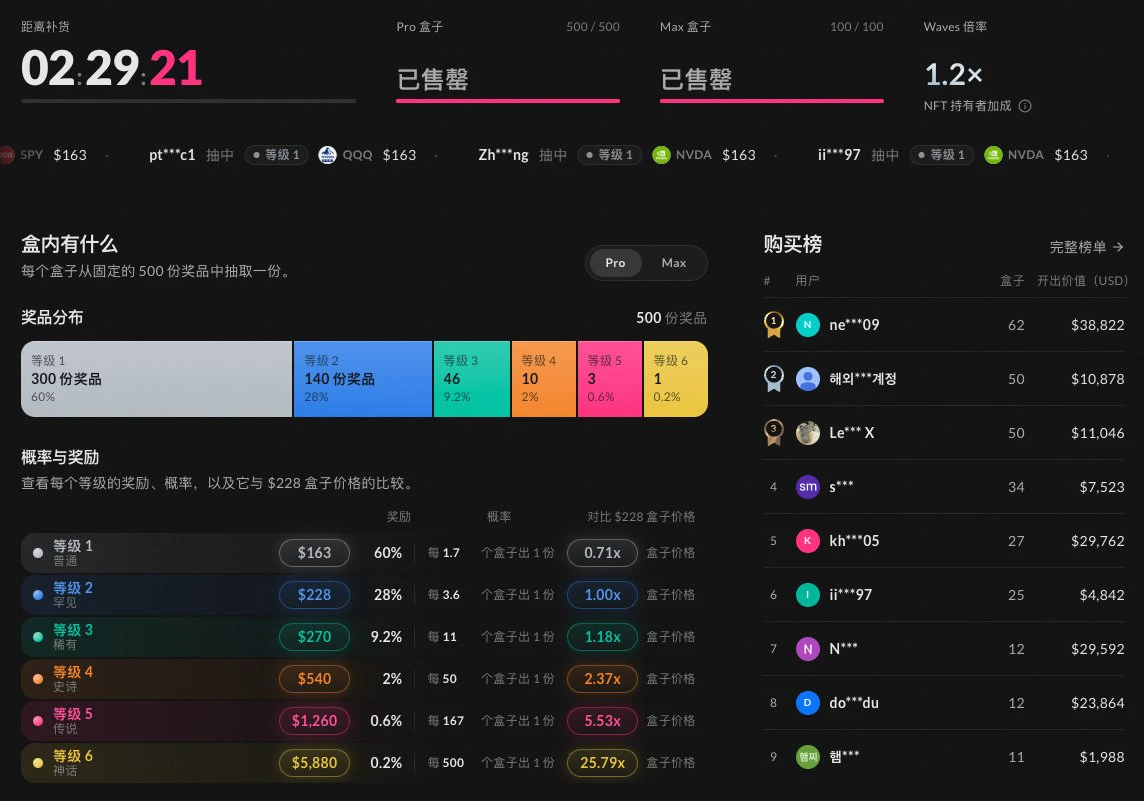
Task: Click the white dot of 等级 1 row
Action: click(x=38, y=553)
